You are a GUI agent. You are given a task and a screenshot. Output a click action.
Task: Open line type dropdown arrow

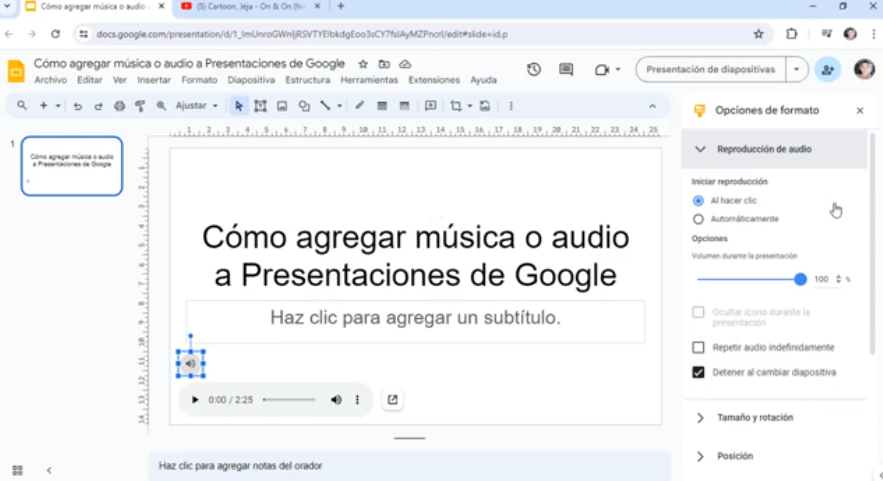pos(340,106)
